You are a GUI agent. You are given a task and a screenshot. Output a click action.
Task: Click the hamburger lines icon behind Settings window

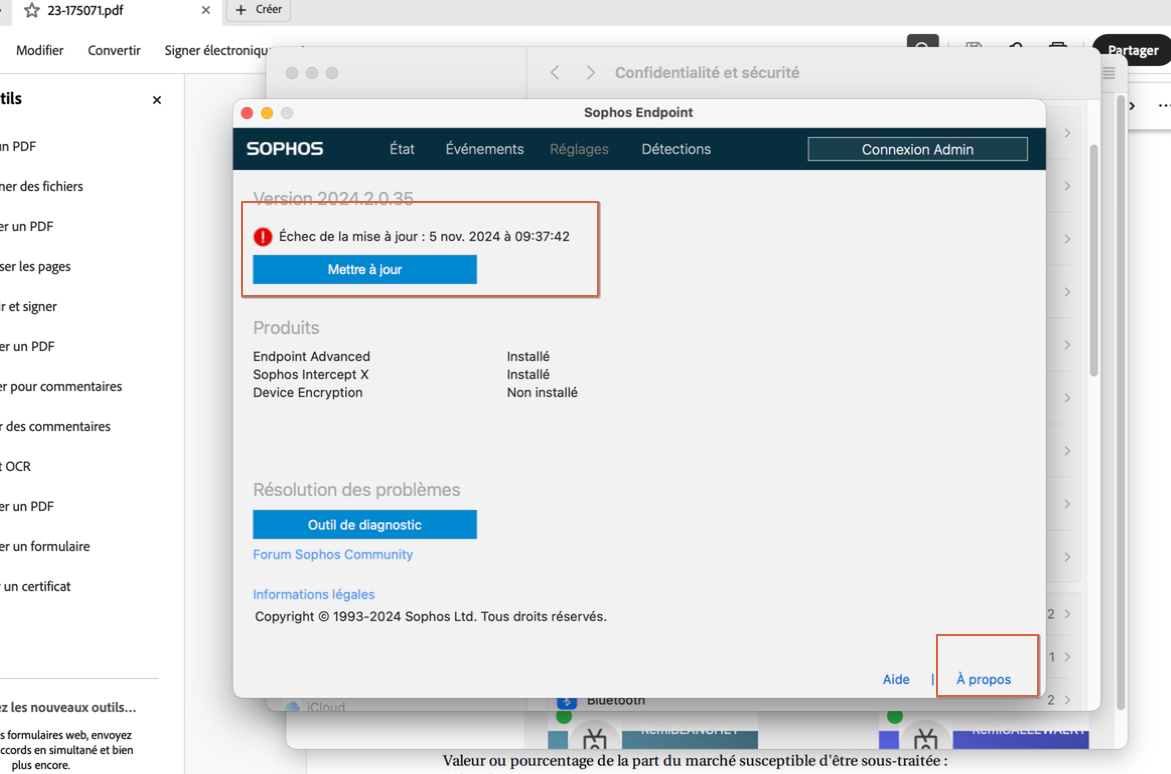(1109, 72)
